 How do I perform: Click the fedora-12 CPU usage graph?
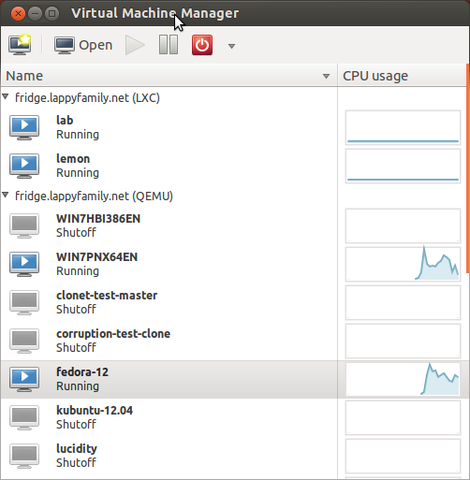[x=403, y=379]
